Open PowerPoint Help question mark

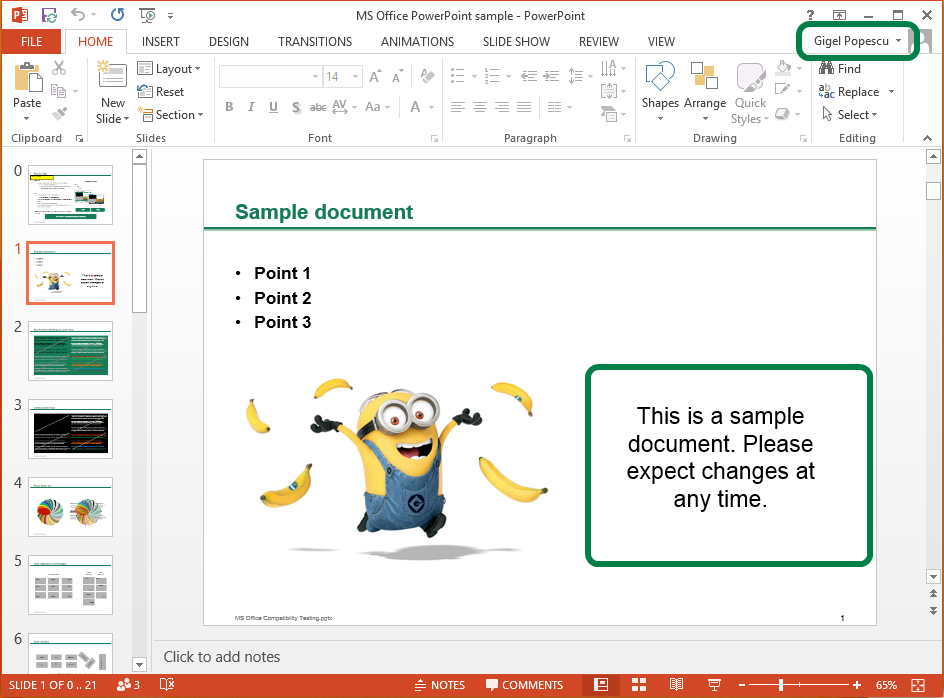810,16
